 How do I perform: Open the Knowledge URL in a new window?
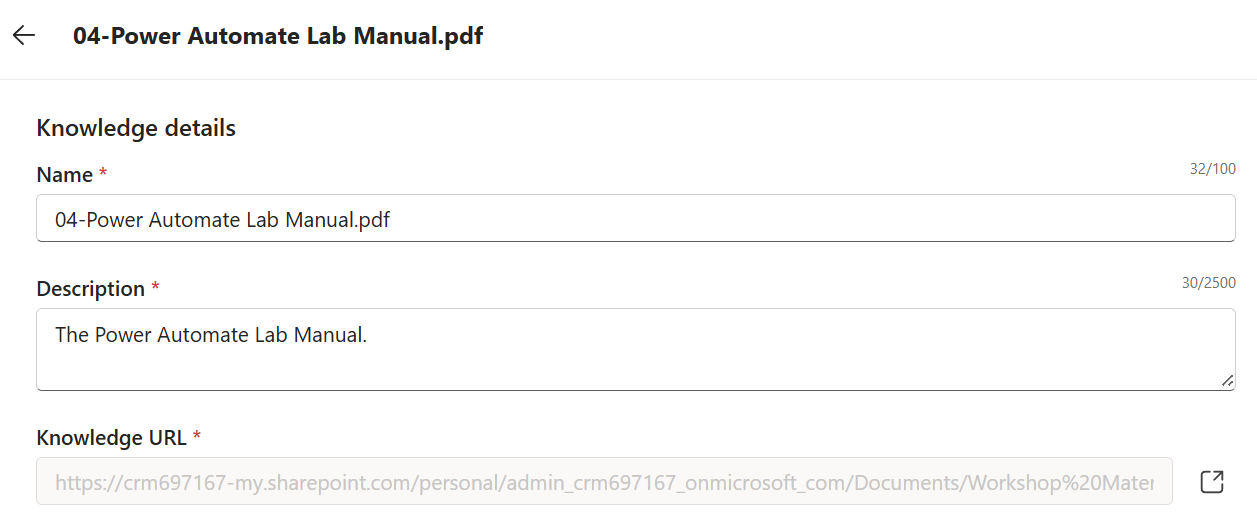click(1211, 482)
